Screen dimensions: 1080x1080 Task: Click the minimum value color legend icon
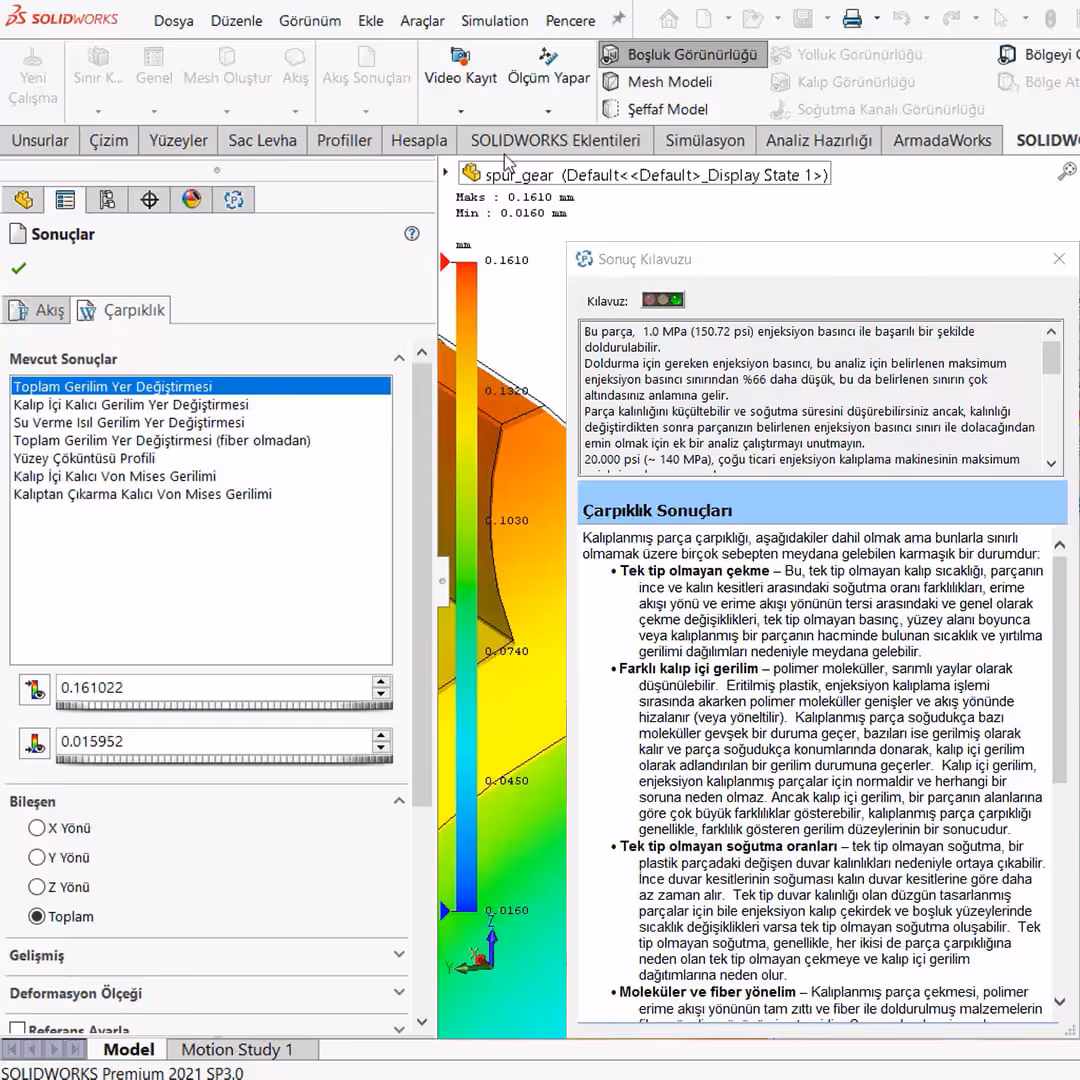point(34,743)
